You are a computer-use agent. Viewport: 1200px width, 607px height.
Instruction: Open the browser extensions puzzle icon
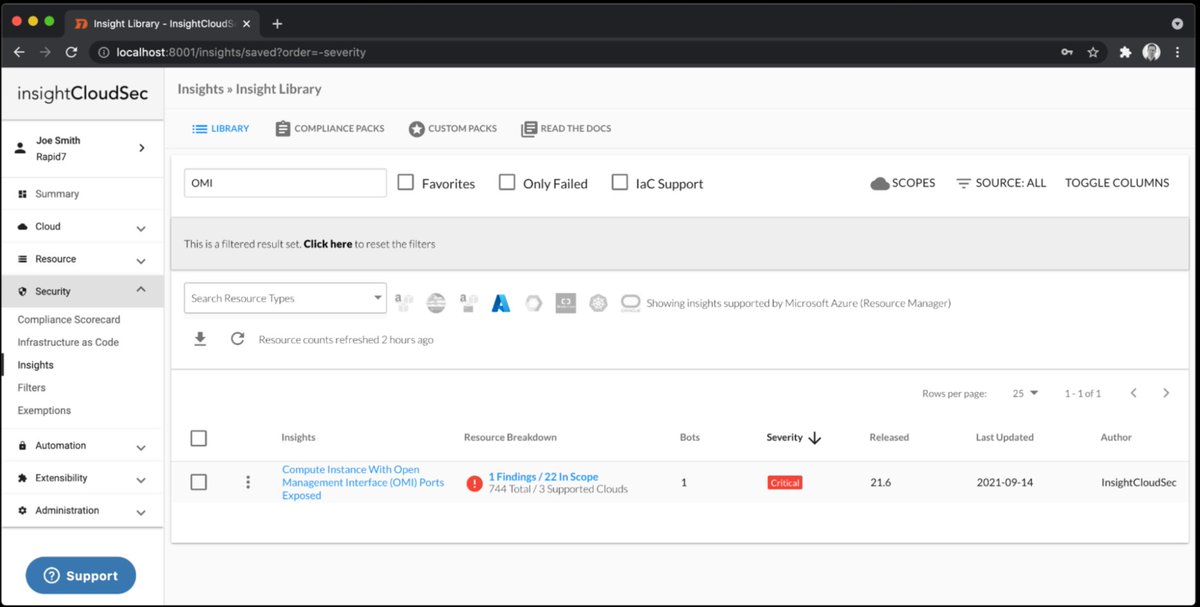(x=1125, y=52)
